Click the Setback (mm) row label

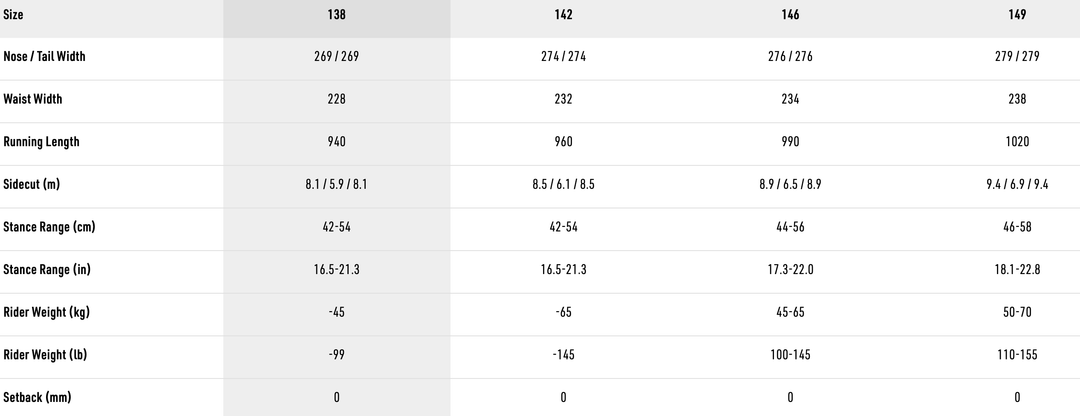click(x=37, y=398)
